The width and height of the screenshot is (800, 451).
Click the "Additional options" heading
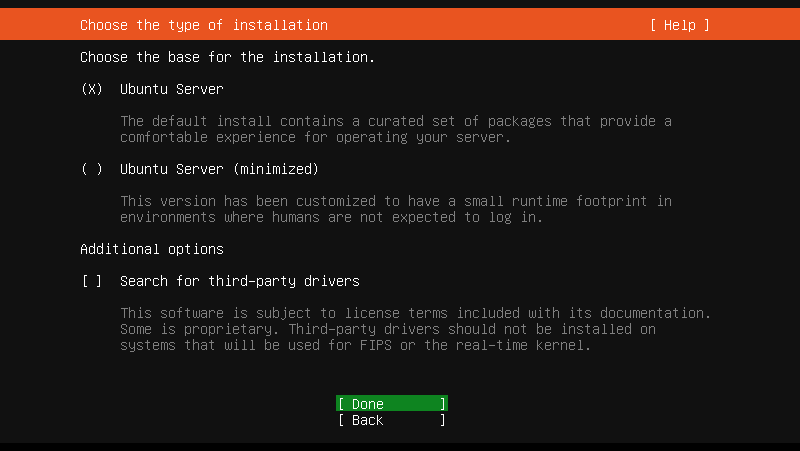151,249
